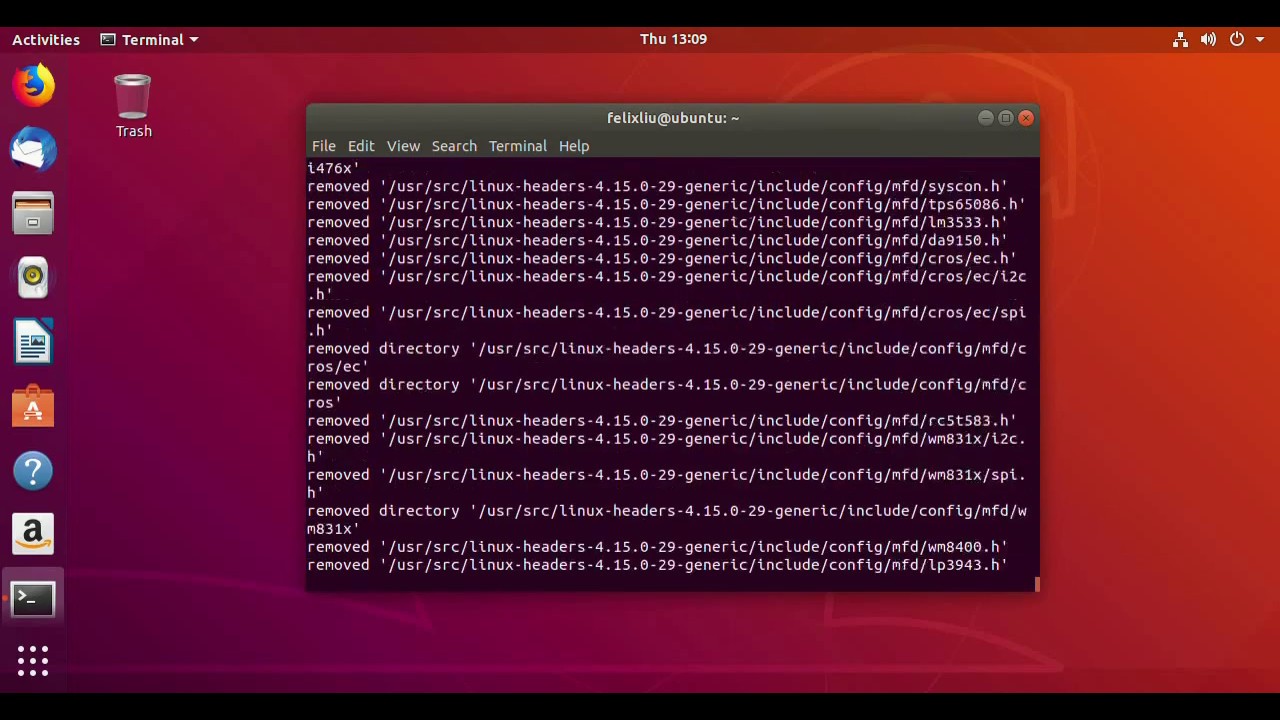The height and width of the screenshot is (720, 1280).
Task: Click the volume speaker icon in top bar
Action: click(1208, 39)
